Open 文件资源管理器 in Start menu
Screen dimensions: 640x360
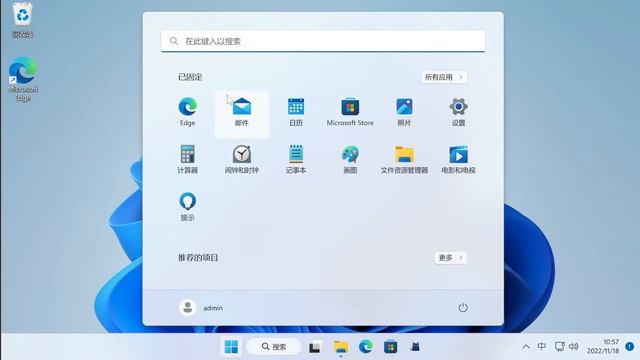[x=404, y=160]
